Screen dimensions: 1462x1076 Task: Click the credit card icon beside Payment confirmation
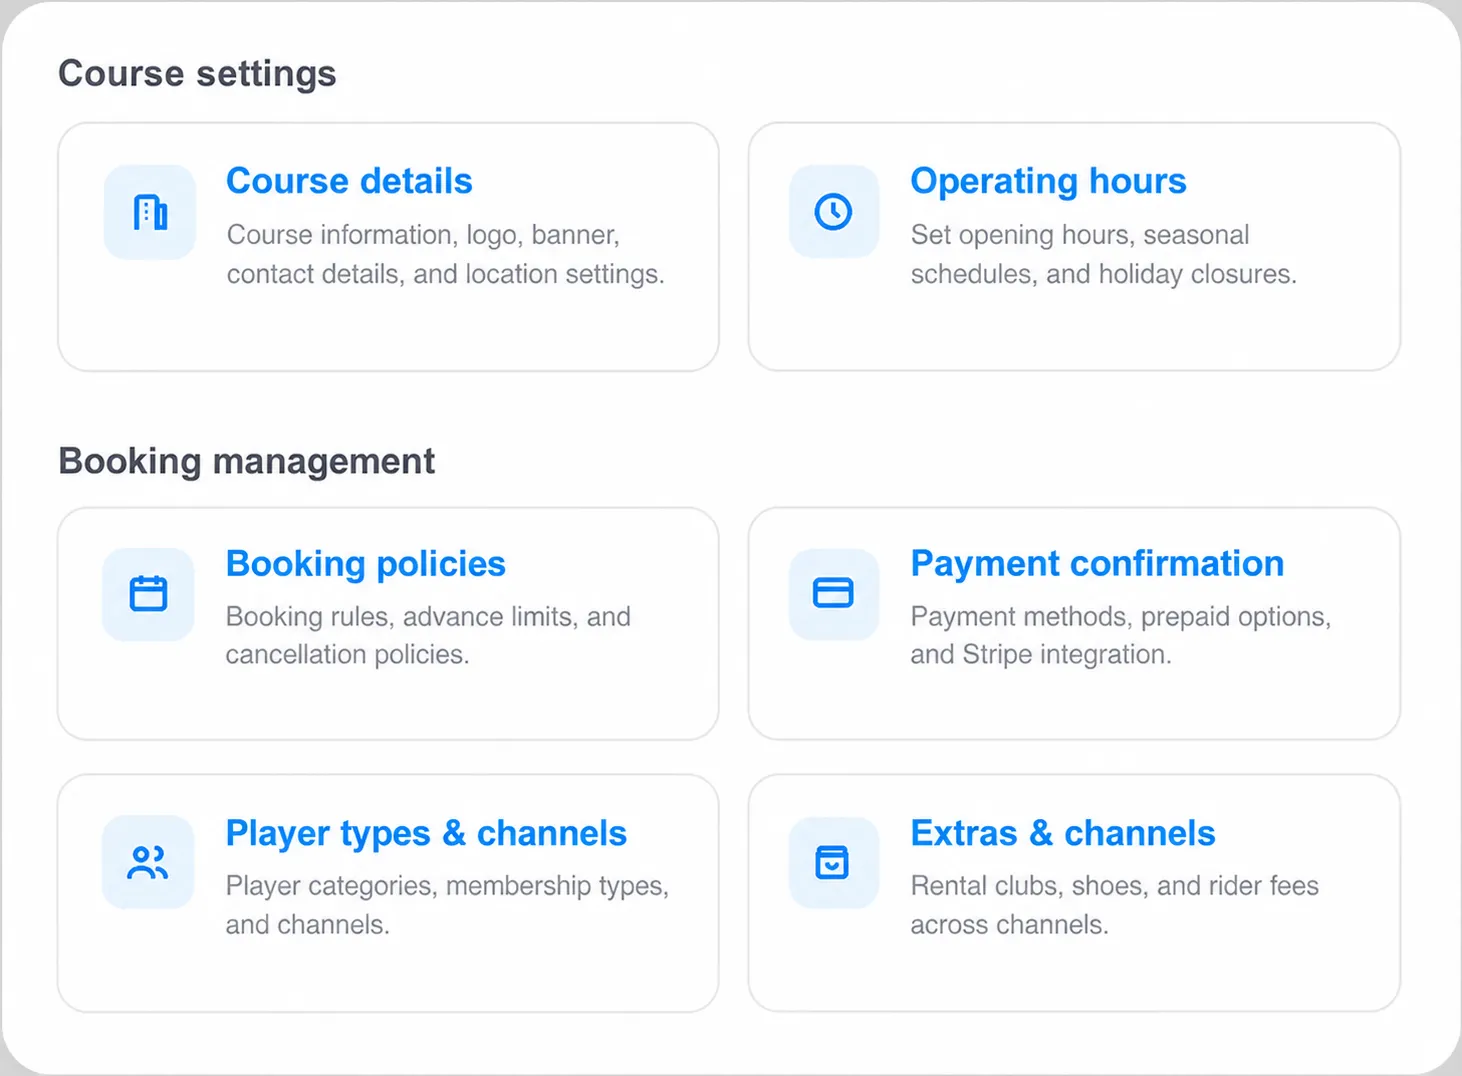(x=833, y=593)
